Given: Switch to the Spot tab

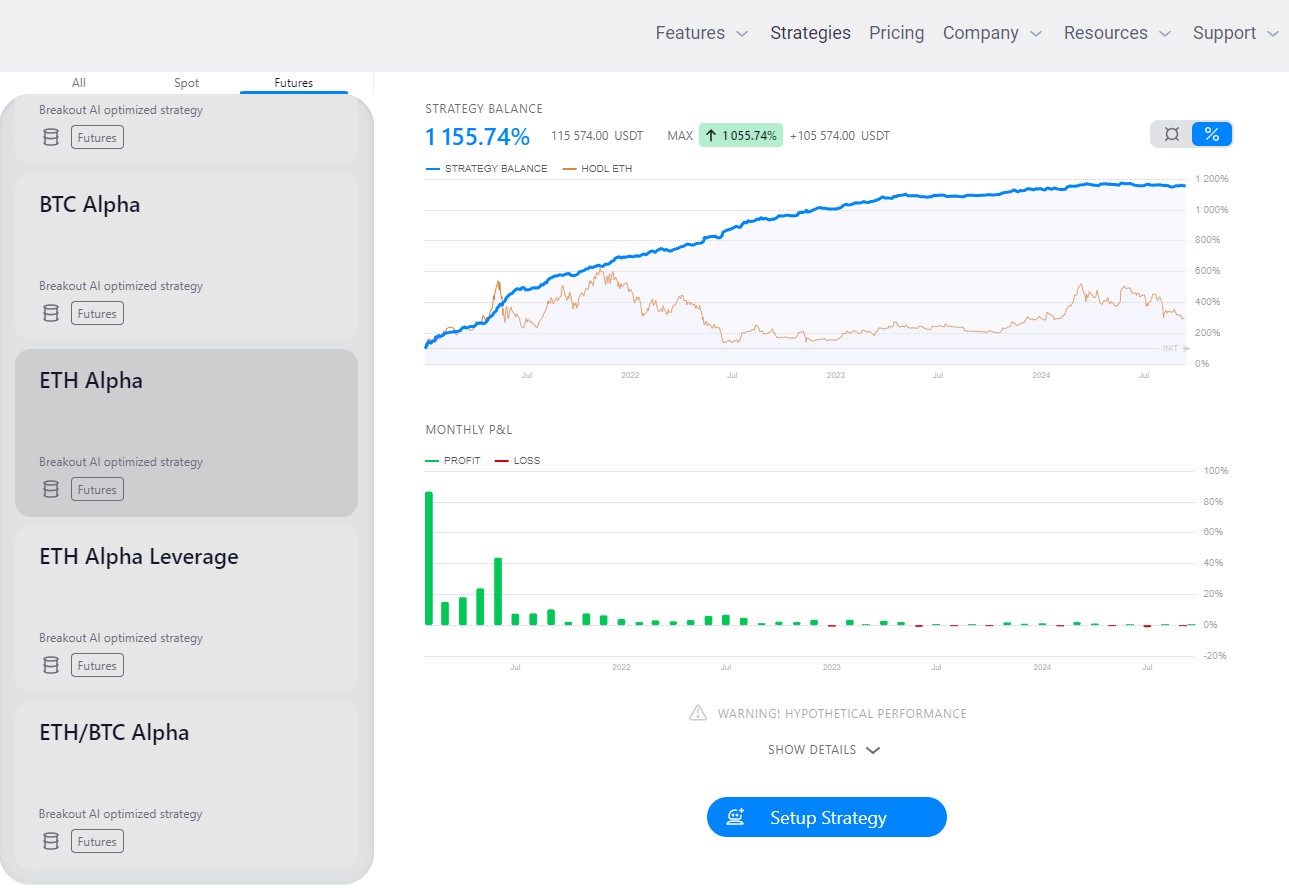Looking at the screenshot, I should click(x=187, y=83).
